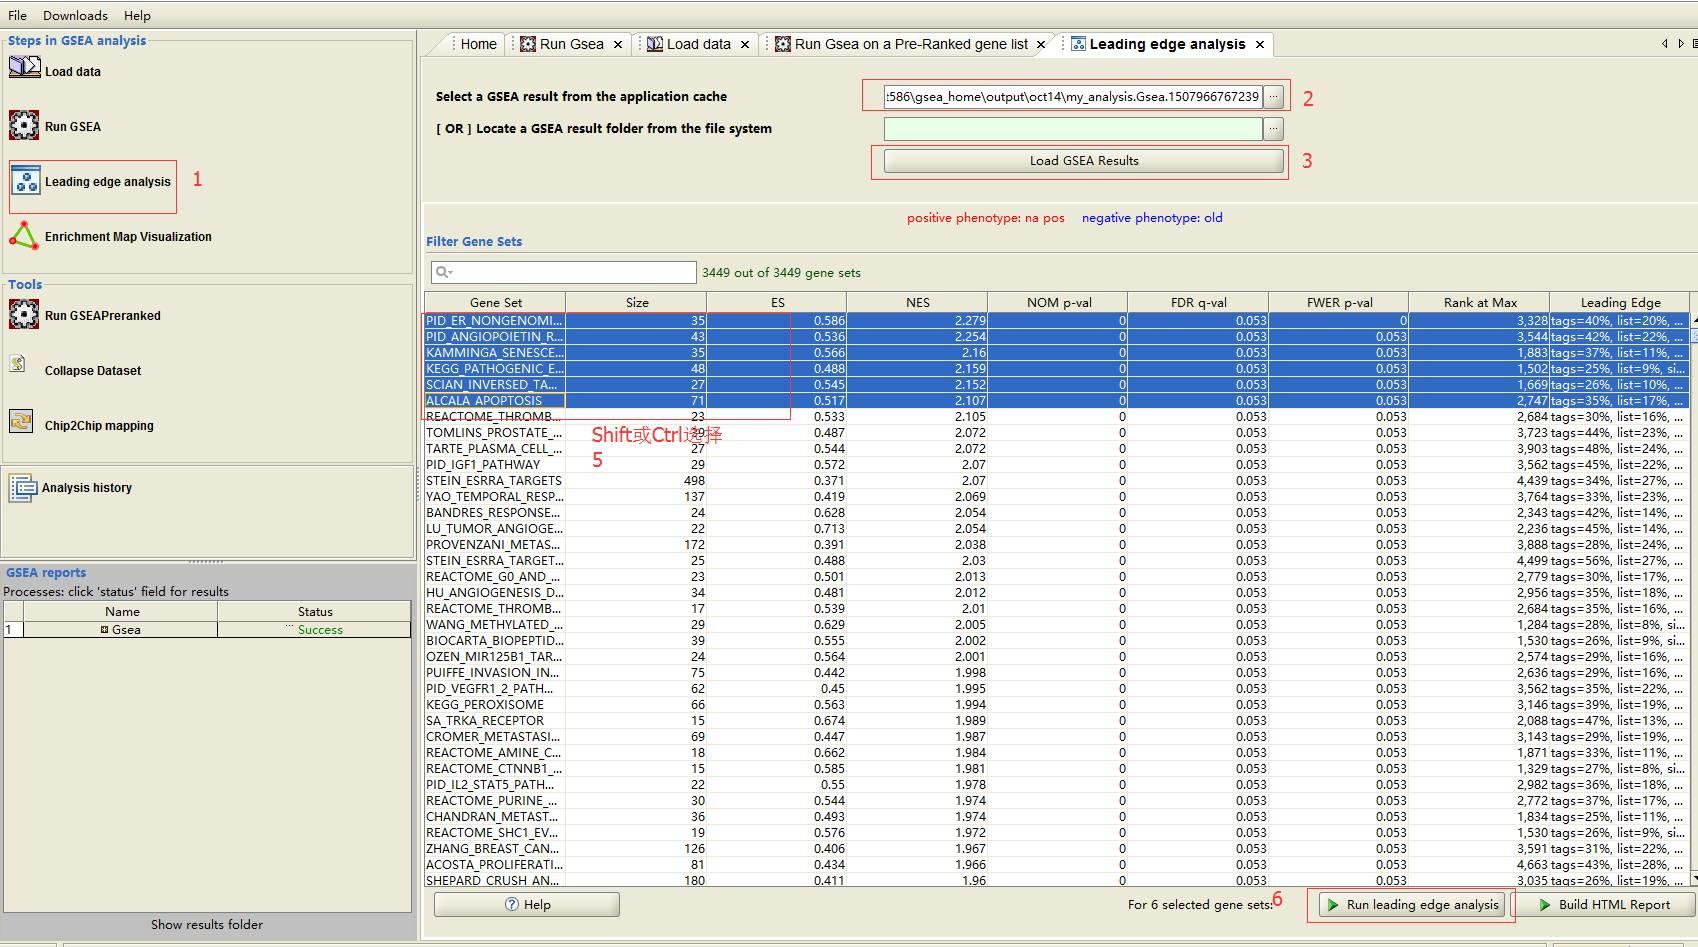Open the Chip2Chip mapping tool icon
This screenshot has width=1698, height=947.
[x=21, y=421]
